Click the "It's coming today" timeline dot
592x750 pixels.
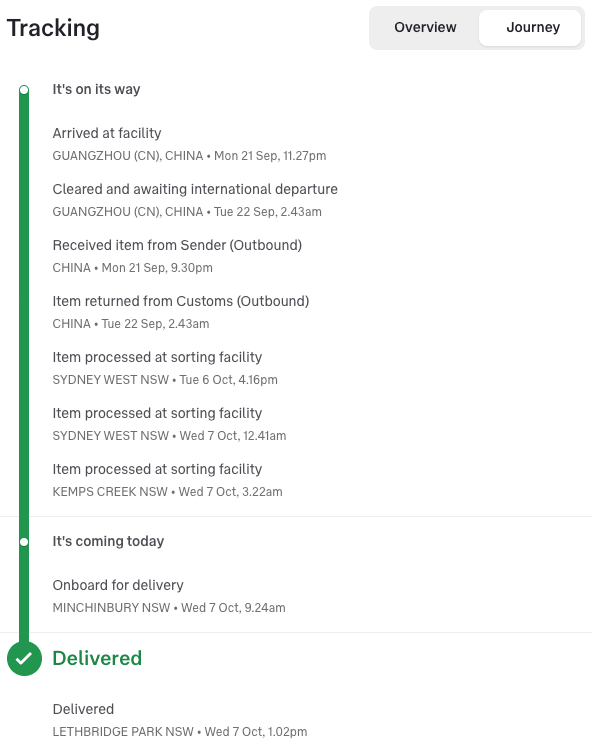pos(24,542)
